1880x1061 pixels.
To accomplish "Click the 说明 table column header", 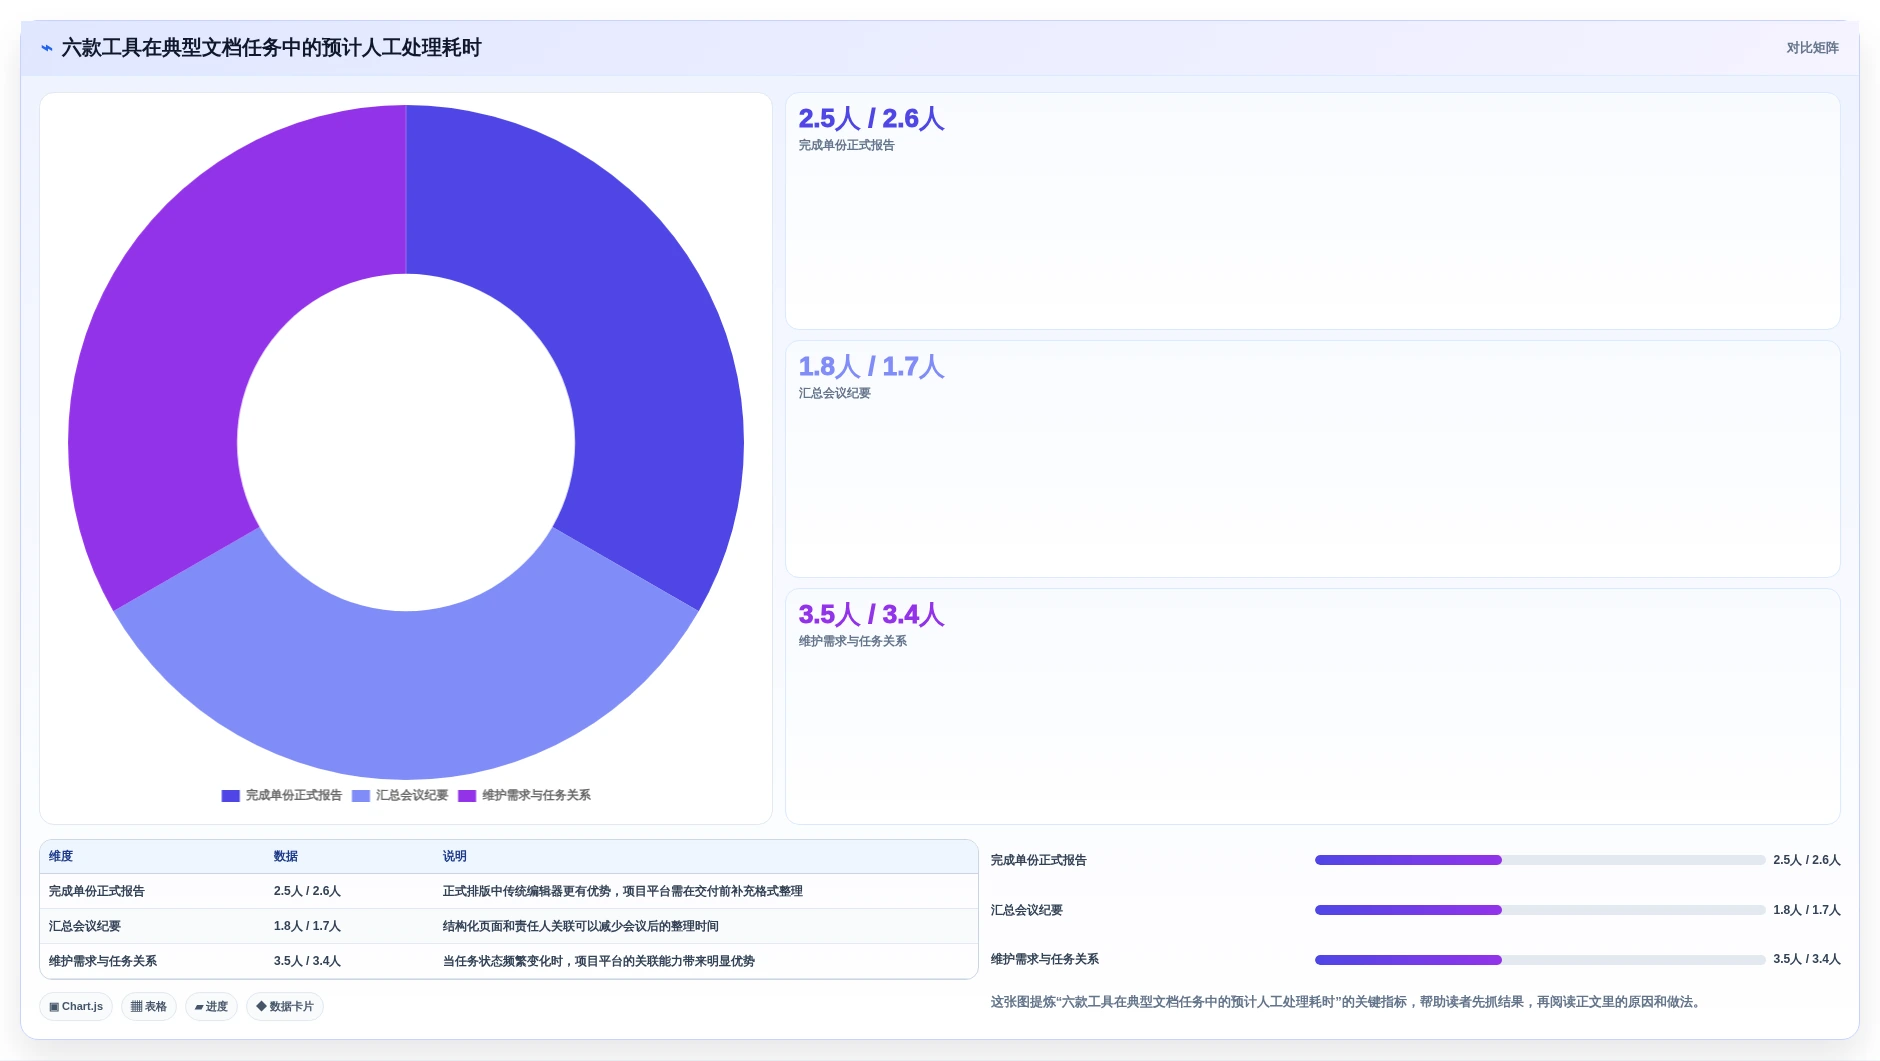I will [x=455, y=856].
